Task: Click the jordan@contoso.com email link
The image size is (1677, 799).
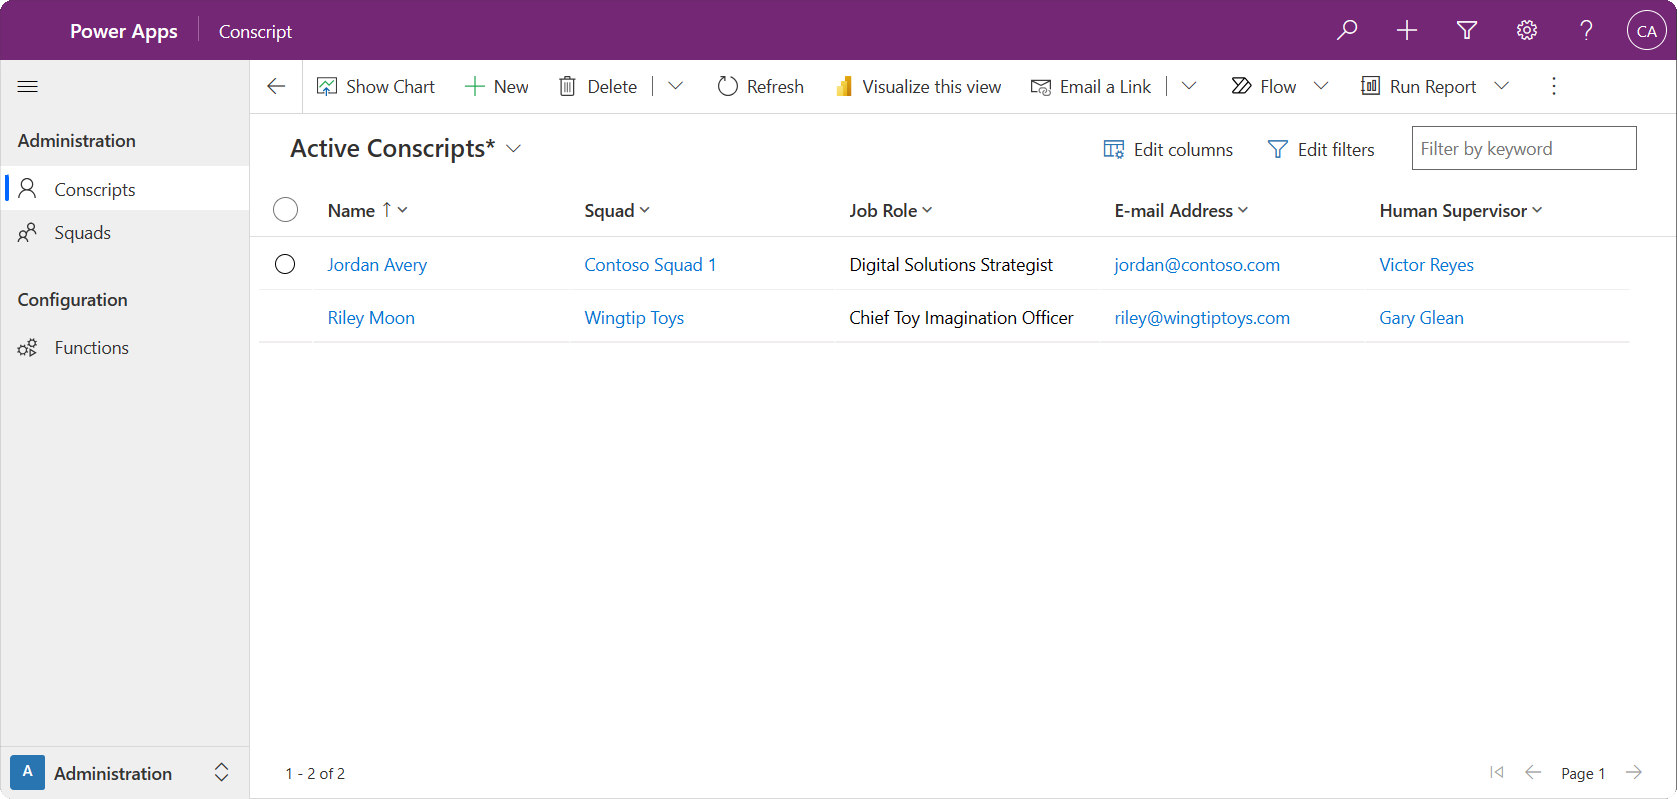Action: click(1197, 265)
